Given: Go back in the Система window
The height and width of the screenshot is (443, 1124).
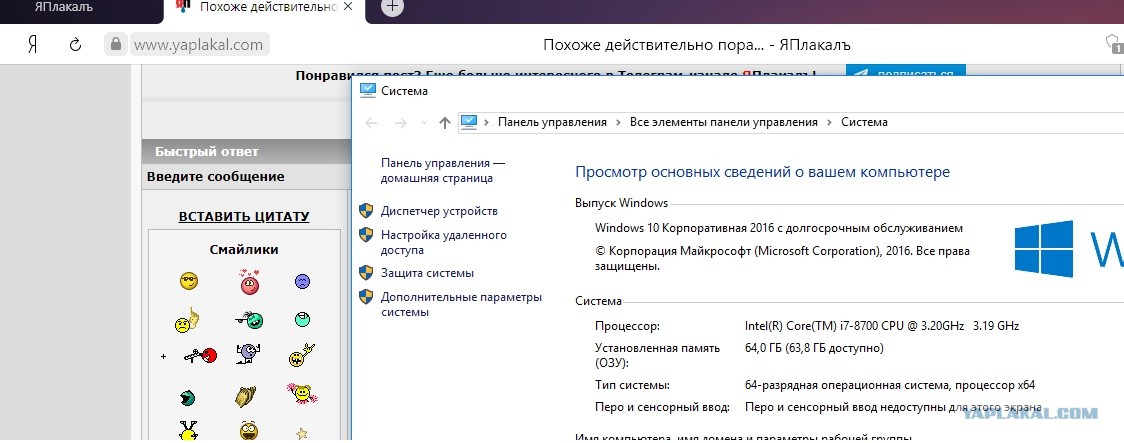Looking at the screenshot, I should click(x=371, y=123).
